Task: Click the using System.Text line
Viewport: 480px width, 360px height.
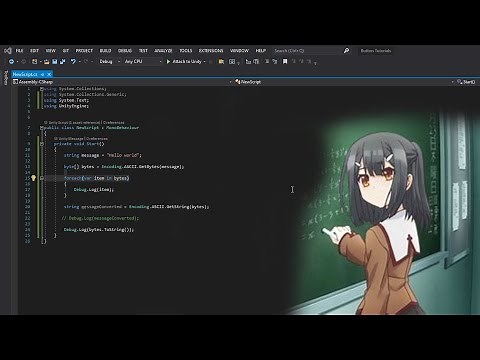Action: point(66,100)
